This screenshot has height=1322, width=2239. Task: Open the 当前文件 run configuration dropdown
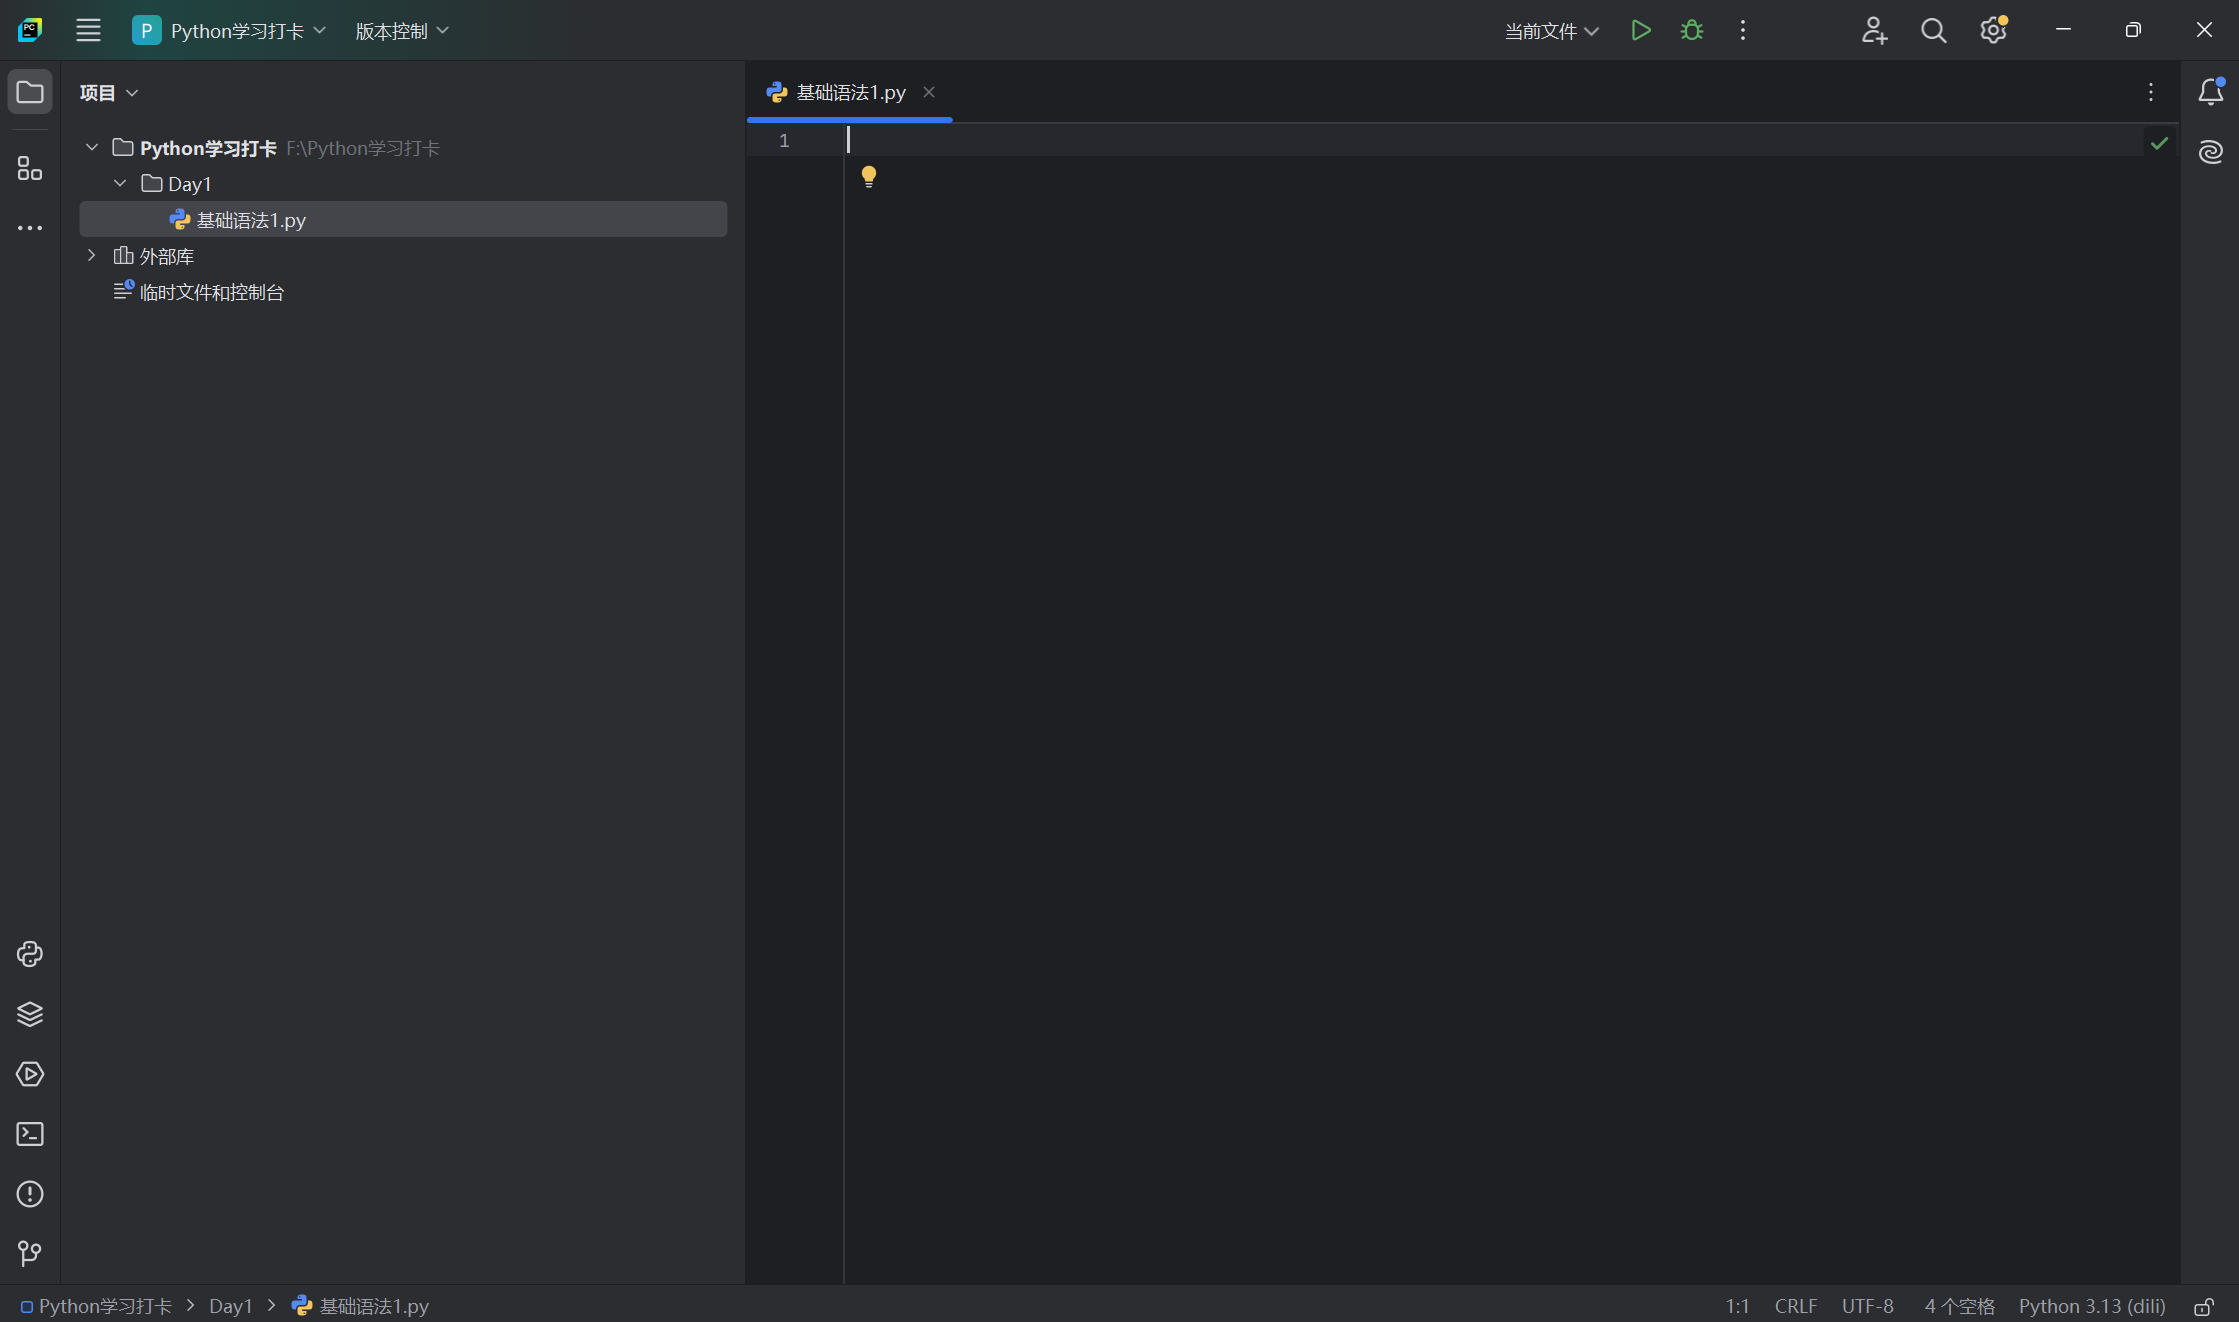click(1551, 31)
